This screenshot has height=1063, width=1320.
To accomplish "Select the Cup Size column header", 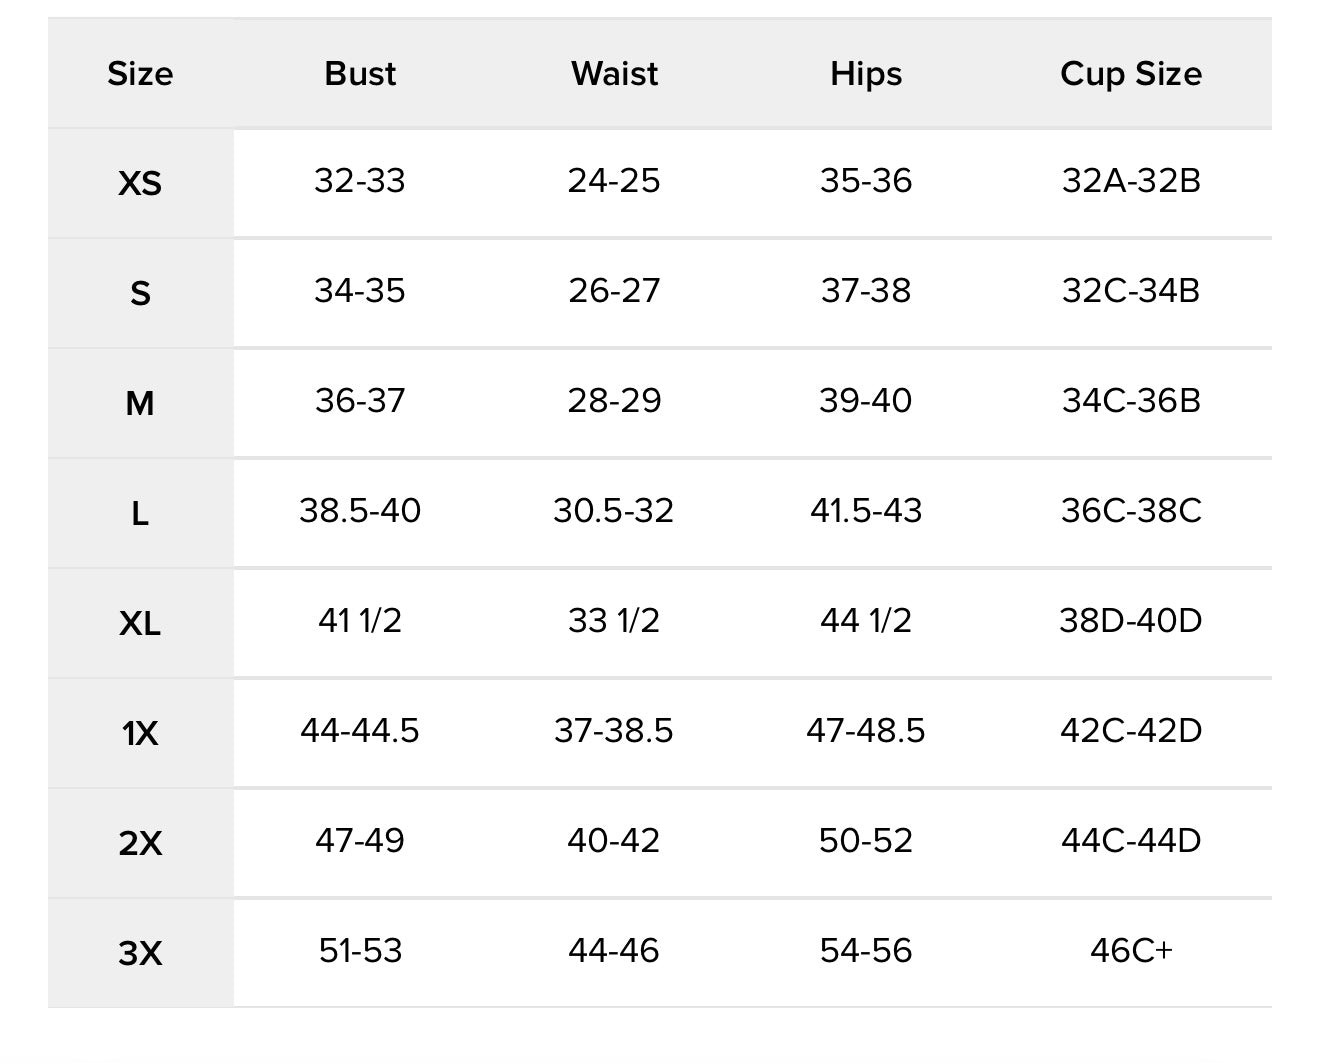I will pyautogui.click(x=1131, y=74).
